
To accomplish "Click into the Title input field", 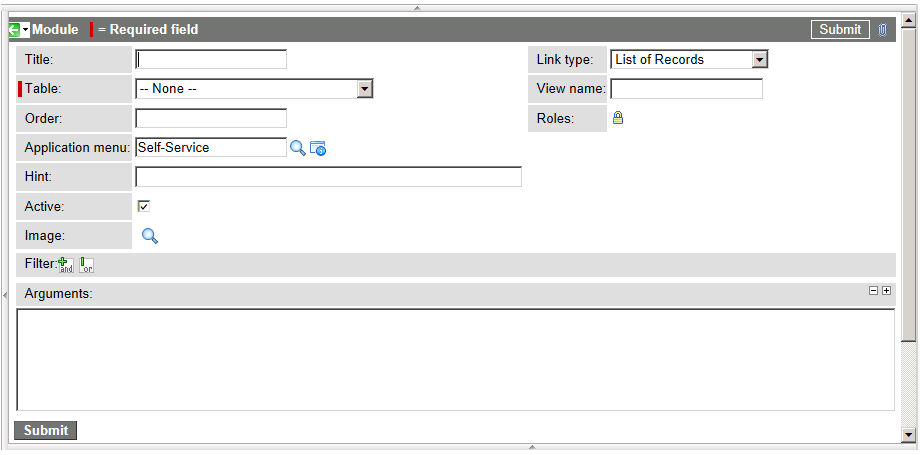I will (x=211, y=60).
